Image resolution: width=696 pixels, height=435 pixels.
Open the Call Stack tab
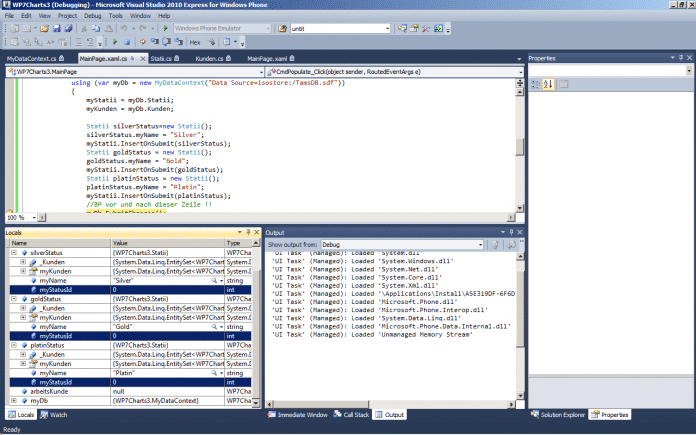click(x=352, y=415)
